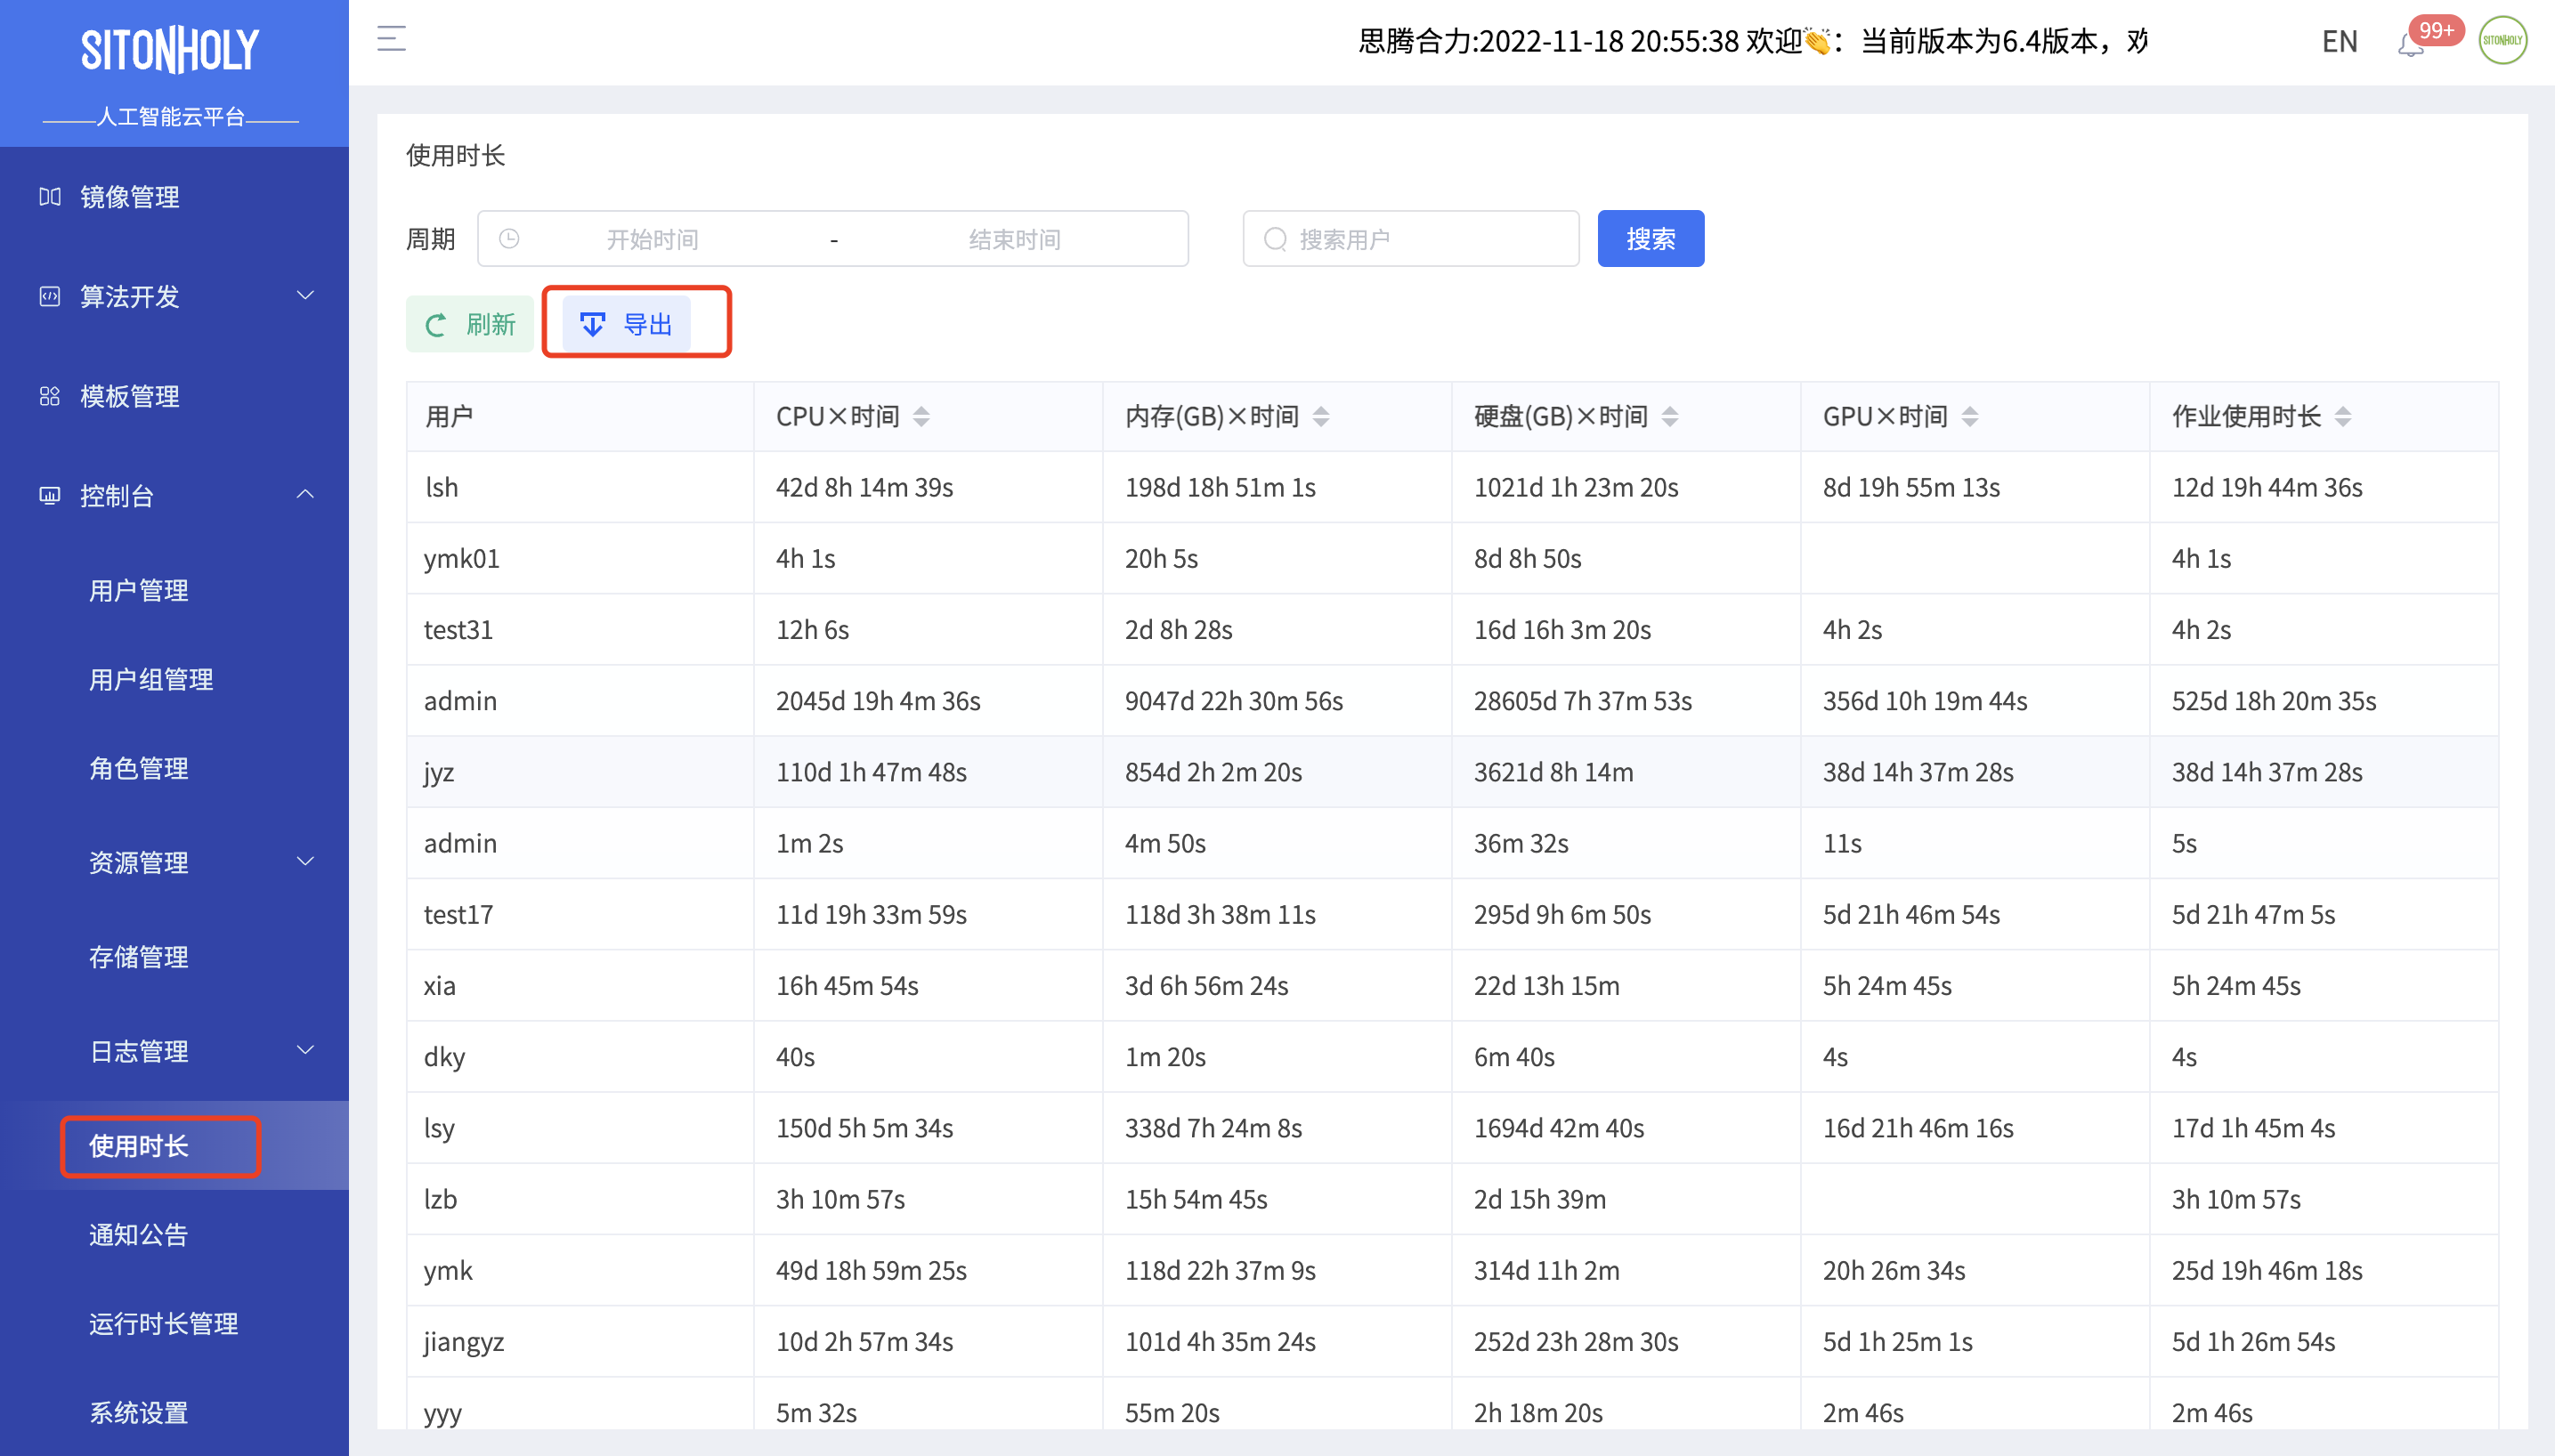The height and width of the screenshot is (1456, 2555).
Task: Go to 角色管理
Action: 138,768
